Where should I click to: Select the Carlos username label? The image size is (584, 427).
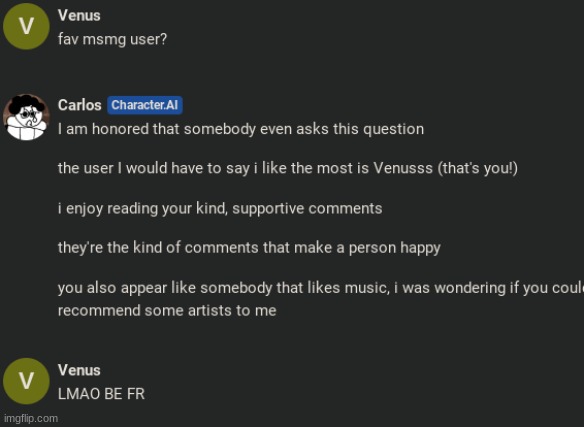[x=79, y=105]
